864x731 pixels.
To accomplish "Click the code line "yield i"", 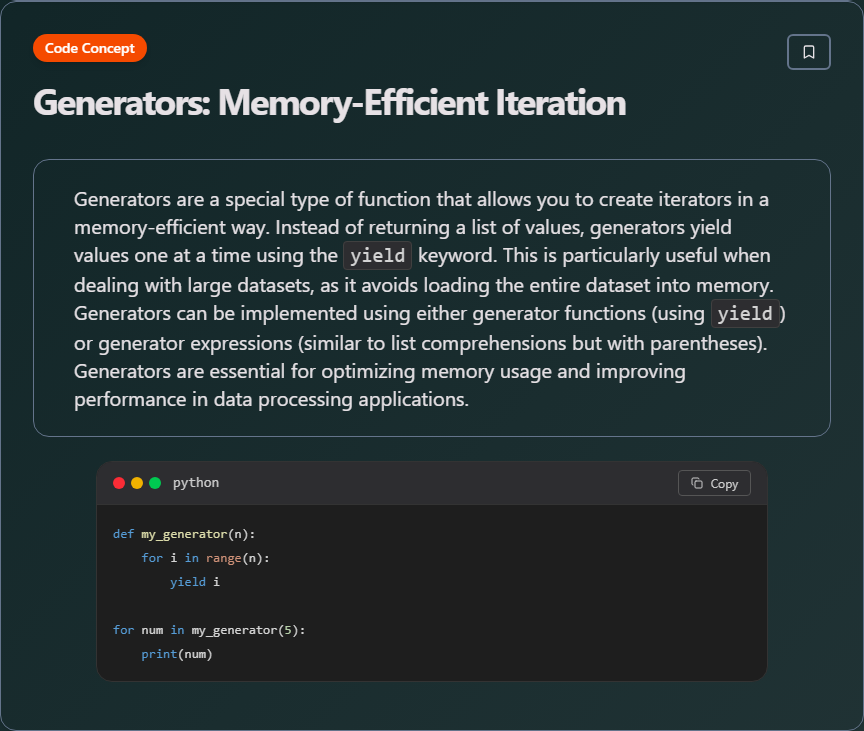I will pos(195,582).
